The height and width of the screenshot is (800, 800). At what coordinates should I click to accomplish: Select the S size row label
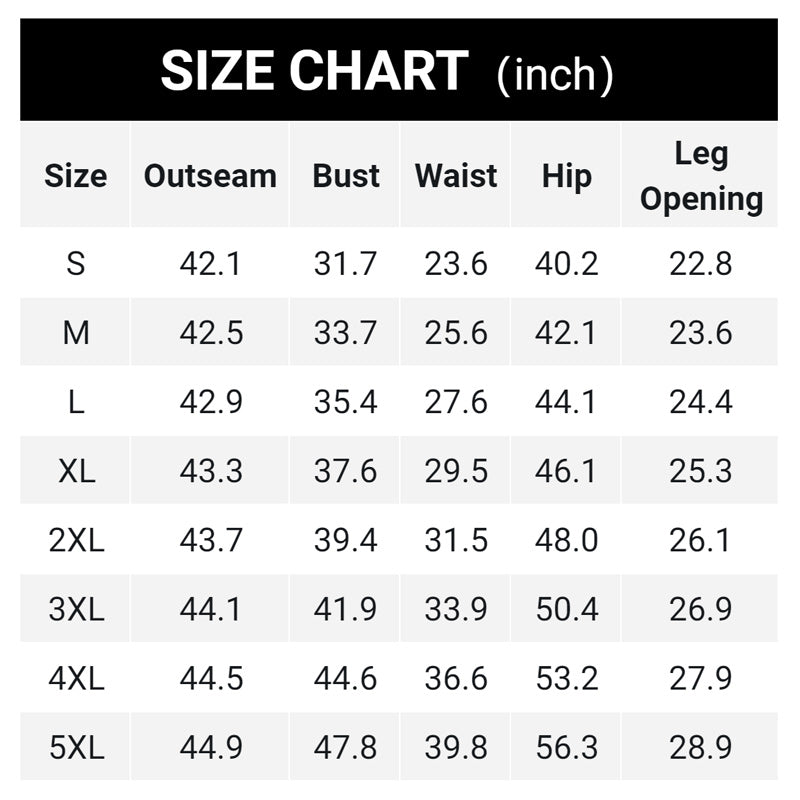[x=76, y=264]
